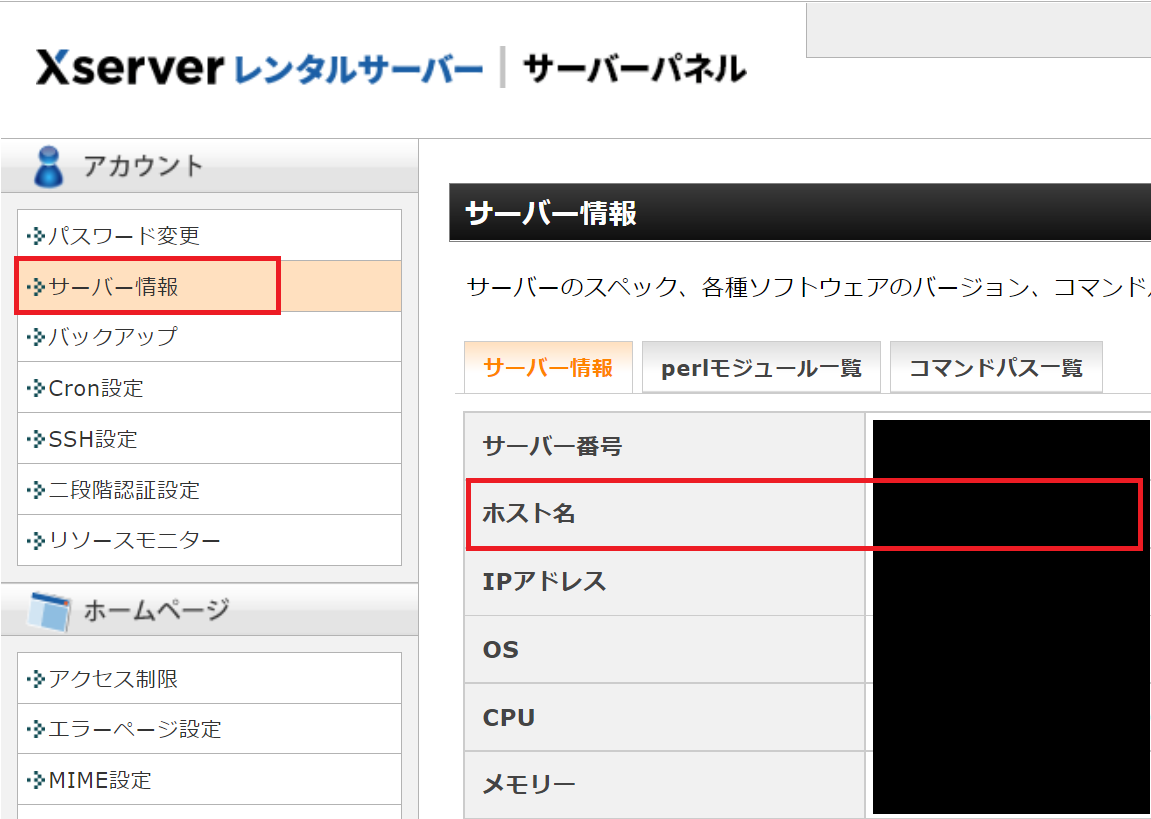Click the OS row label

click(501, 649)
